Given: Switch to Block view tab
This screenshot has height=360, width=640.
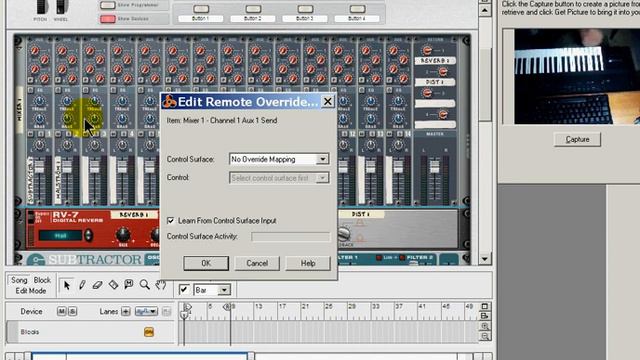Looking at the screenshot, I should pyautogui.click(x=42, y=280).
